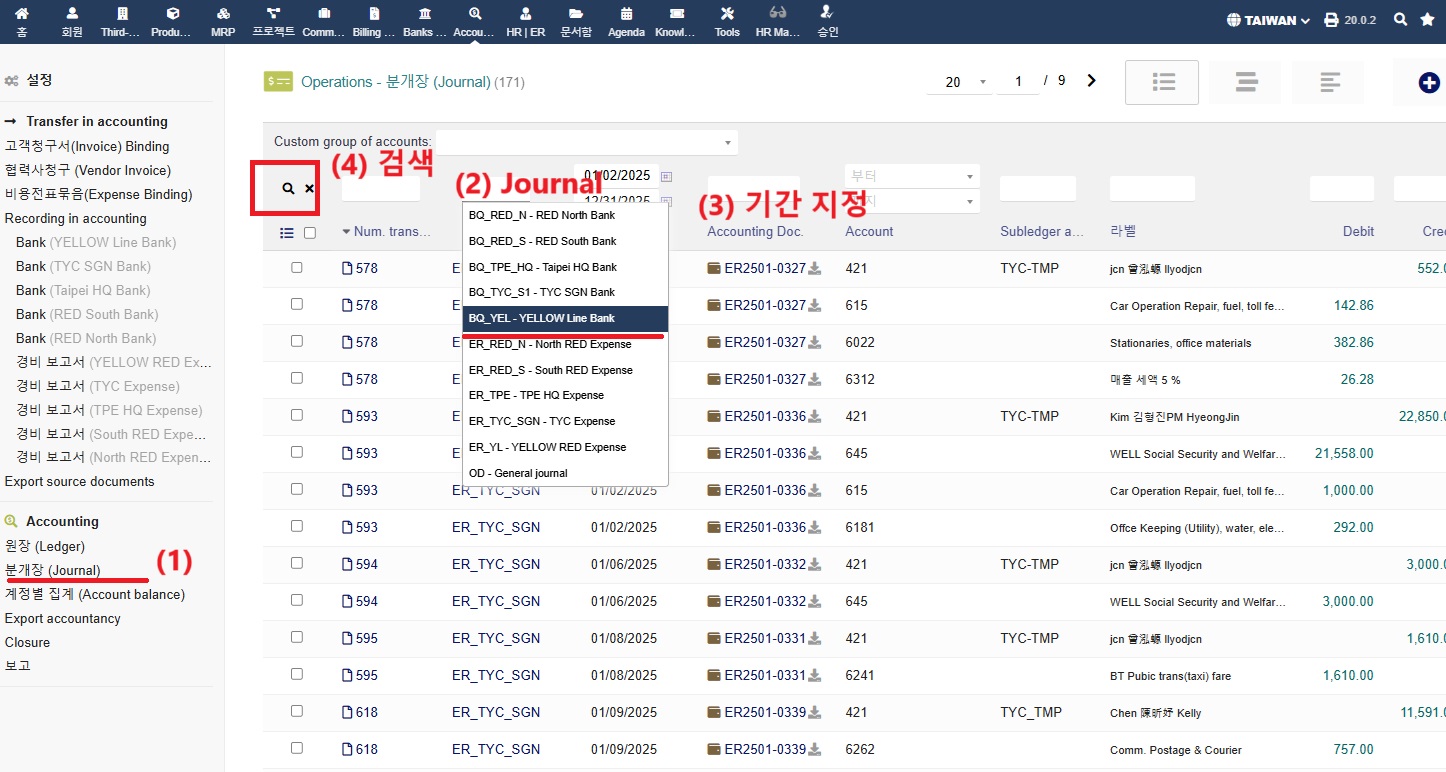Screen dimensions: 1446x772
Task: Click the Debit amount filter field
Action: [x=1341, y=189]
